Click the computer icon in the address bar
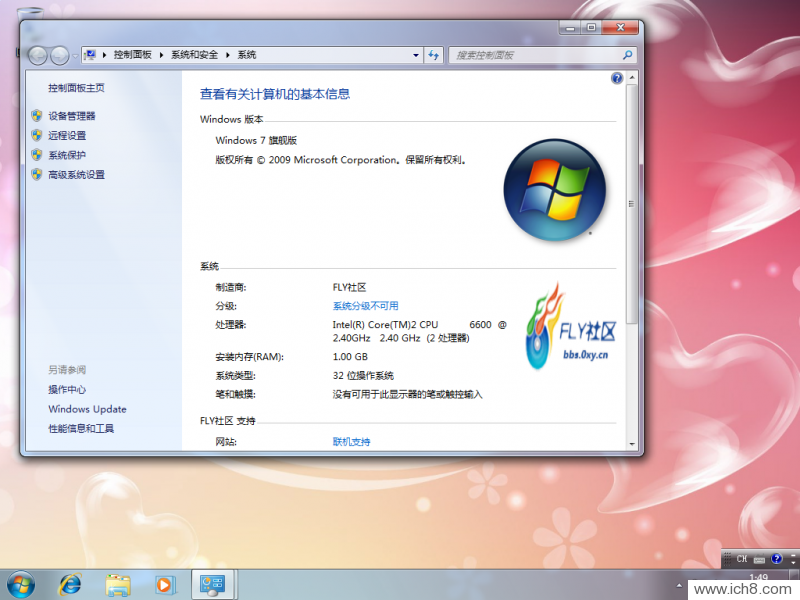800x600 pixels. pos(90,55)
